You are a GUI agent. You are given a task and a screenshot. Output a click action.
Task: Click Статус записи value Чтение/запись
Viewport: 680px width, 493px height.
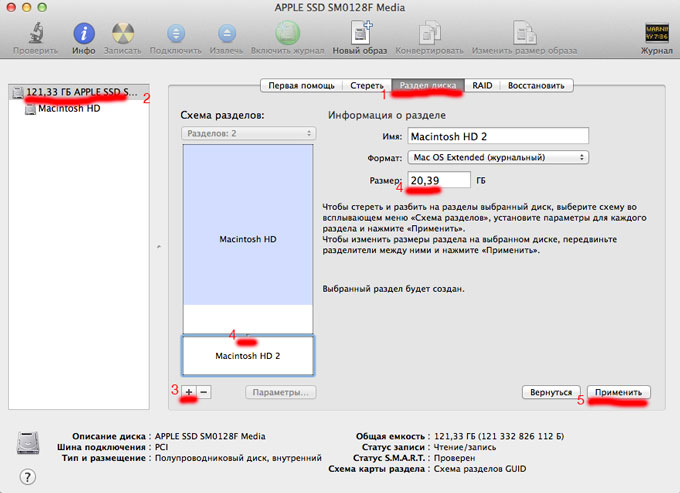(x=465, y=447)
